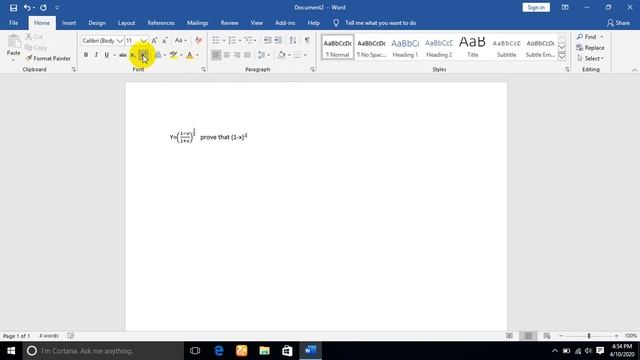Apply text highlight color
The height and width of the screenshot is (360, 640).
(x=173, y=55)
